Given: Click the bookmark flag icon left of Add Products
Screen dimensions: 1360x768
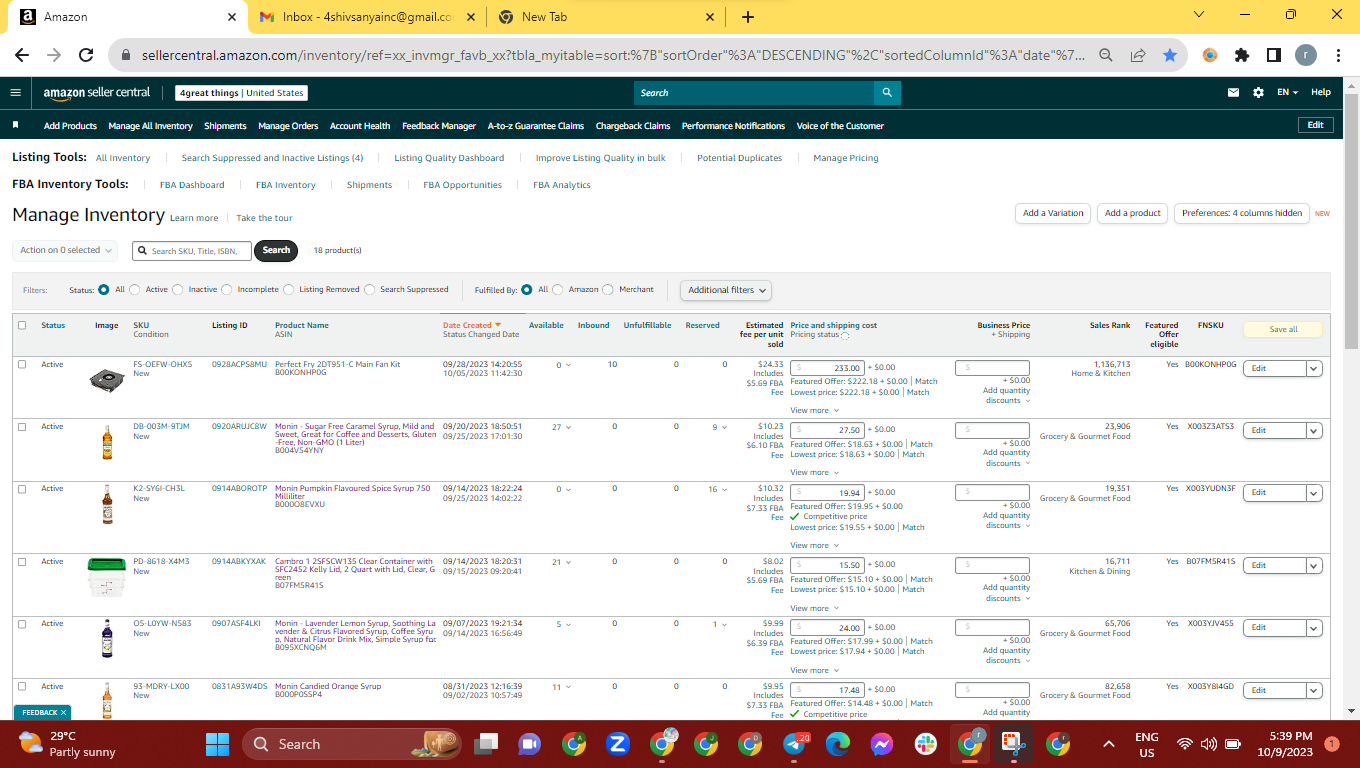Looking at the screenshot, I should click(16, 126).
